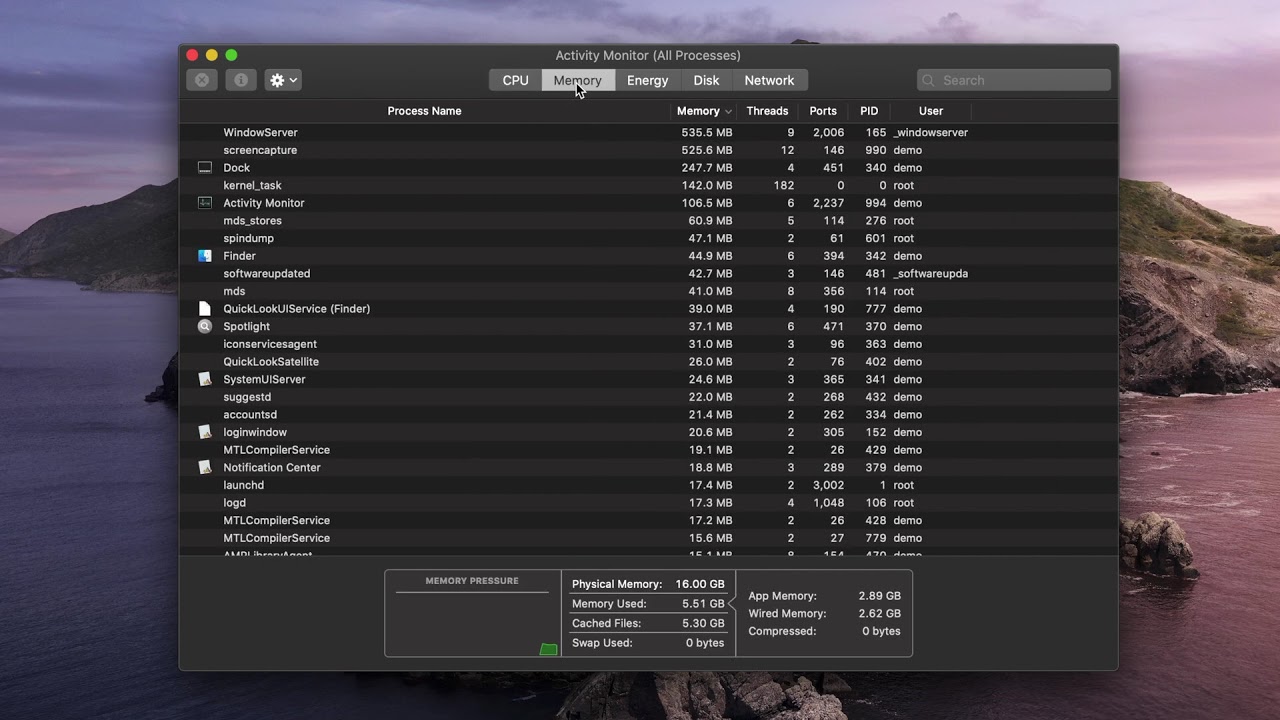Click the green memory pressure indicator
This screenshot has width=1280, height=720.
(548, 650)
